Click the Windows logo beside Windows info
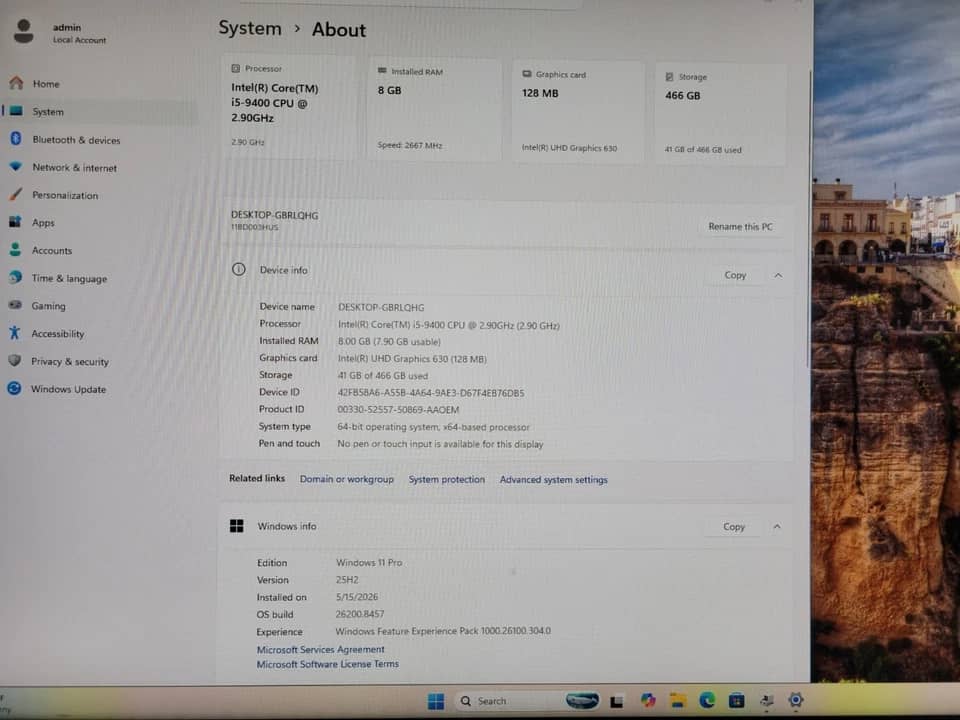 (x=236, y=526)
